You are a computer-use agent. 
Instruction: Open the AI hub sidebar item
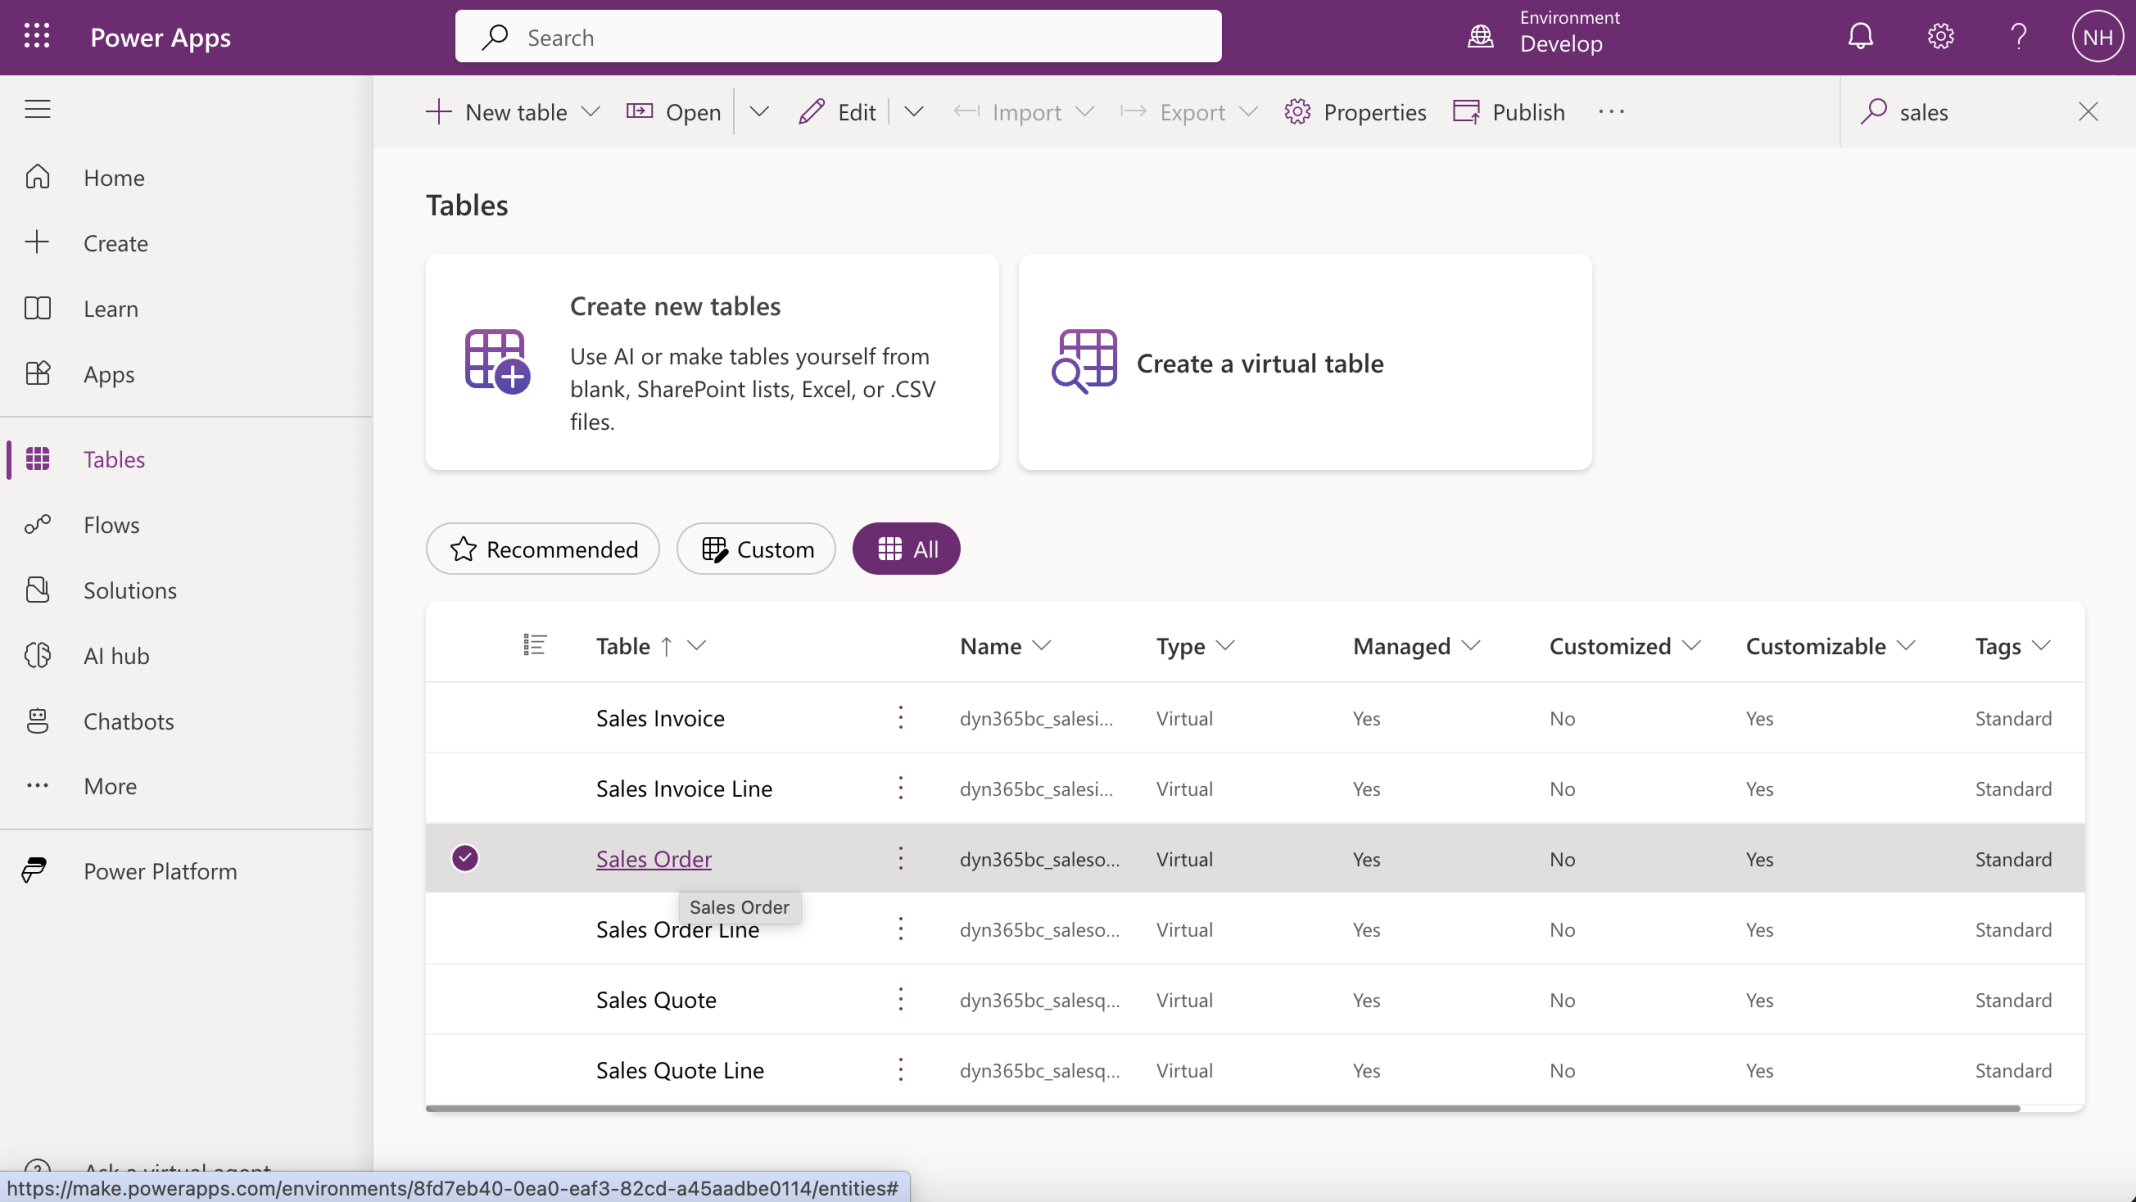[116, 656]
